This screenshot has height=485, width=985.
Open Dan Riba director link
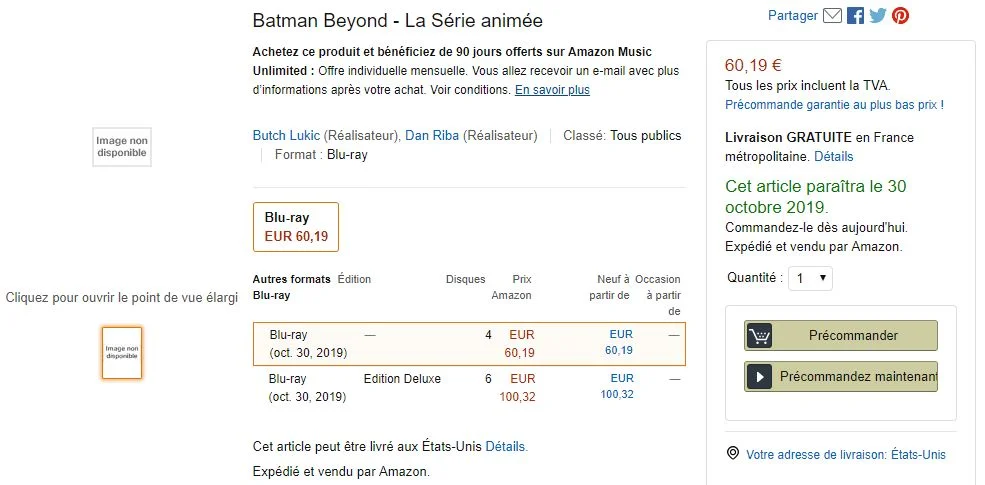pyautogui.click(x=431, y=136)
